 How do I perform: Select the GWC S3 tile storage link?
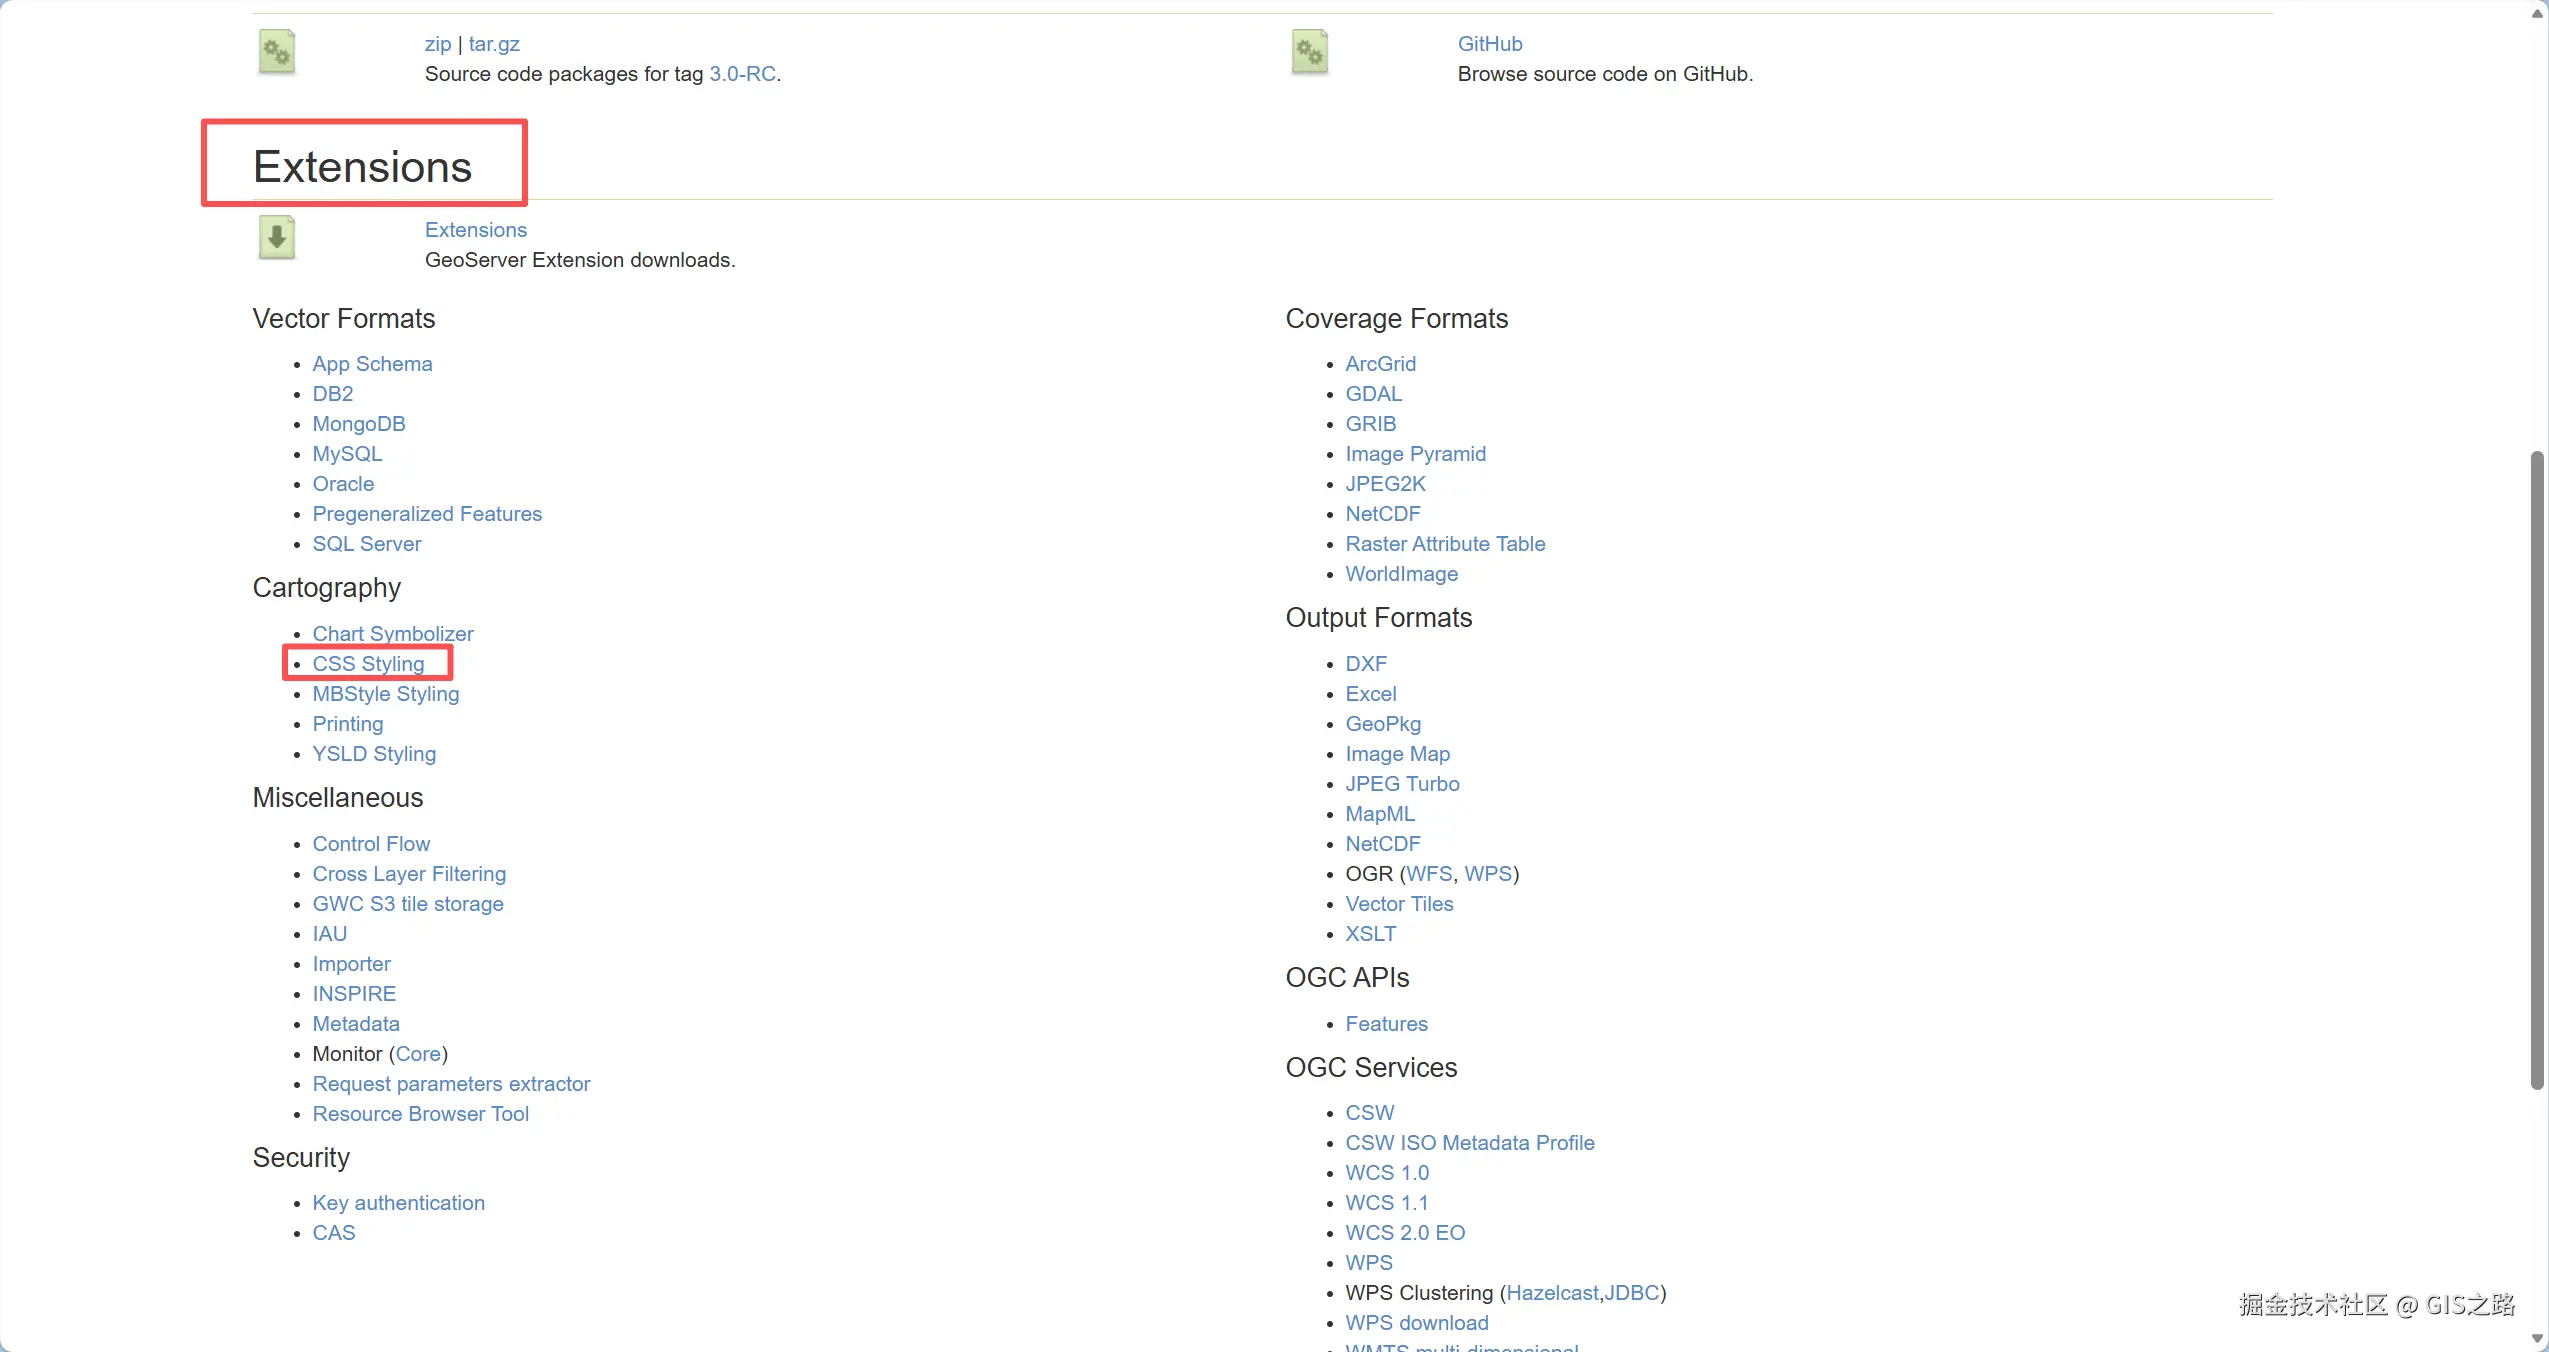407,904
